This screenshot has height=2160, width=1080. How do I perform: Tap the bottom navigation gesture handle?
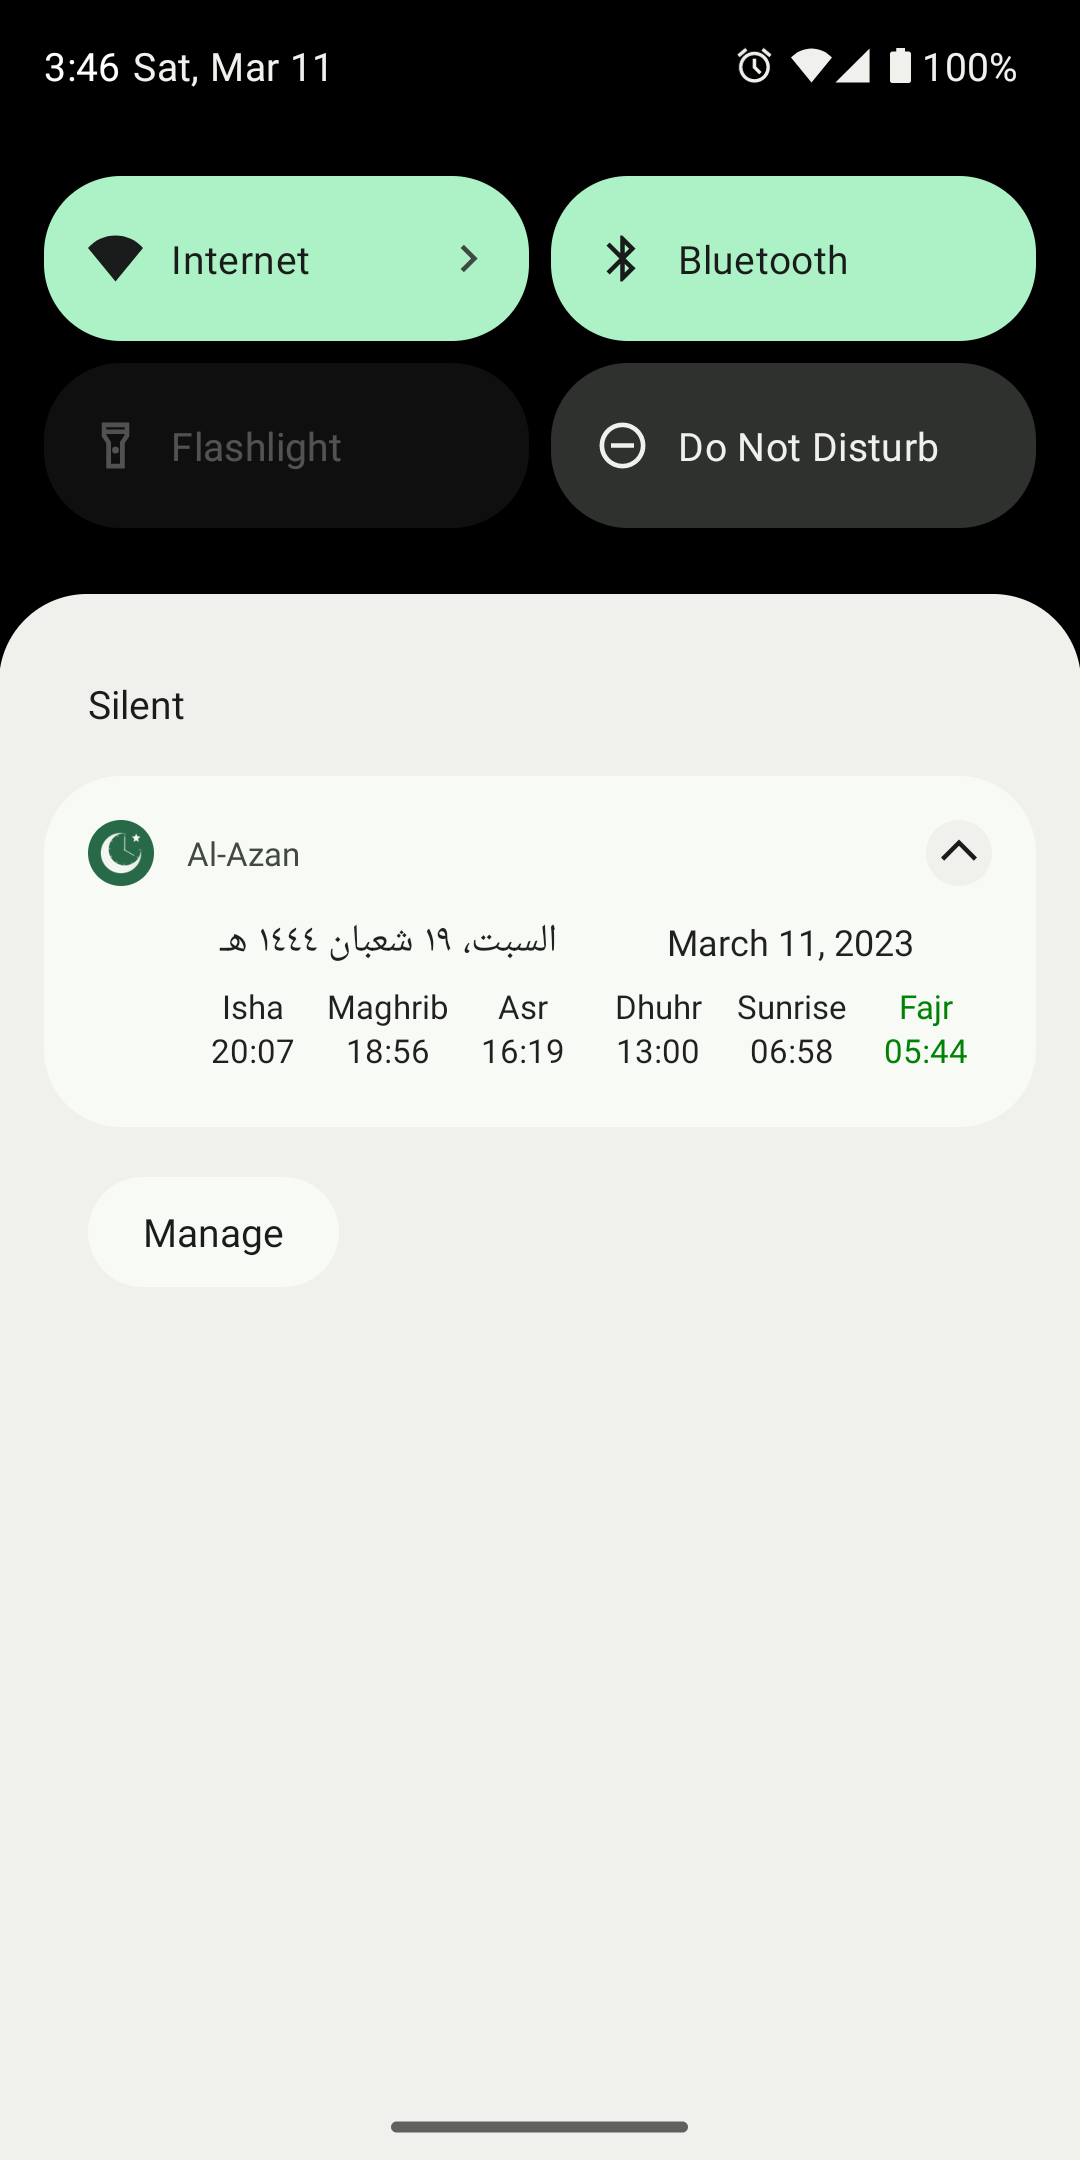pos(540,2127)
